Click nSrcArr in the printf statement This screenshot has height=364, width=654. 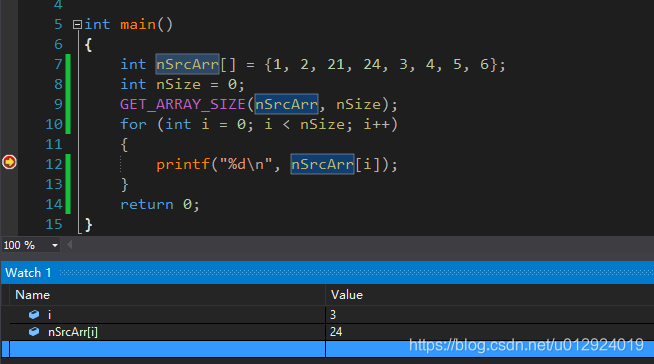coord(322,164)
